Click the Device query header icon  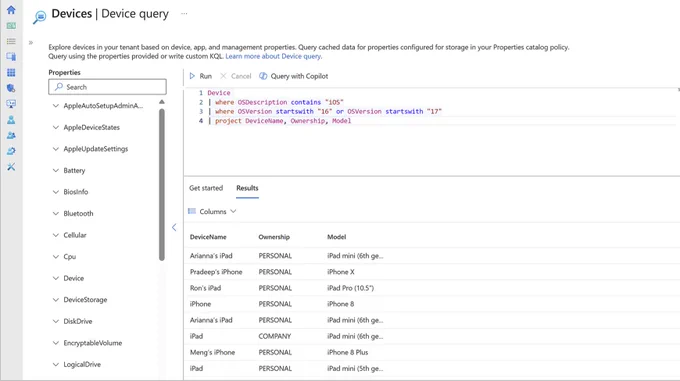(39, 16)
